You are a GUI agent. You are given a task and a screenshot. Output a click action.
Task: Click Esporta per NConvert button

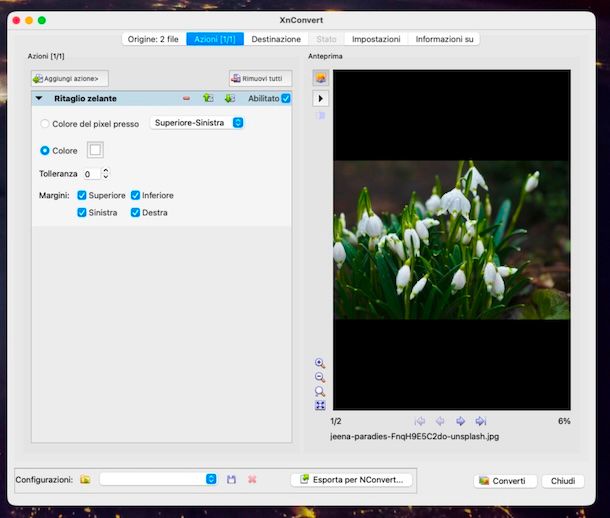coord(352,480)
